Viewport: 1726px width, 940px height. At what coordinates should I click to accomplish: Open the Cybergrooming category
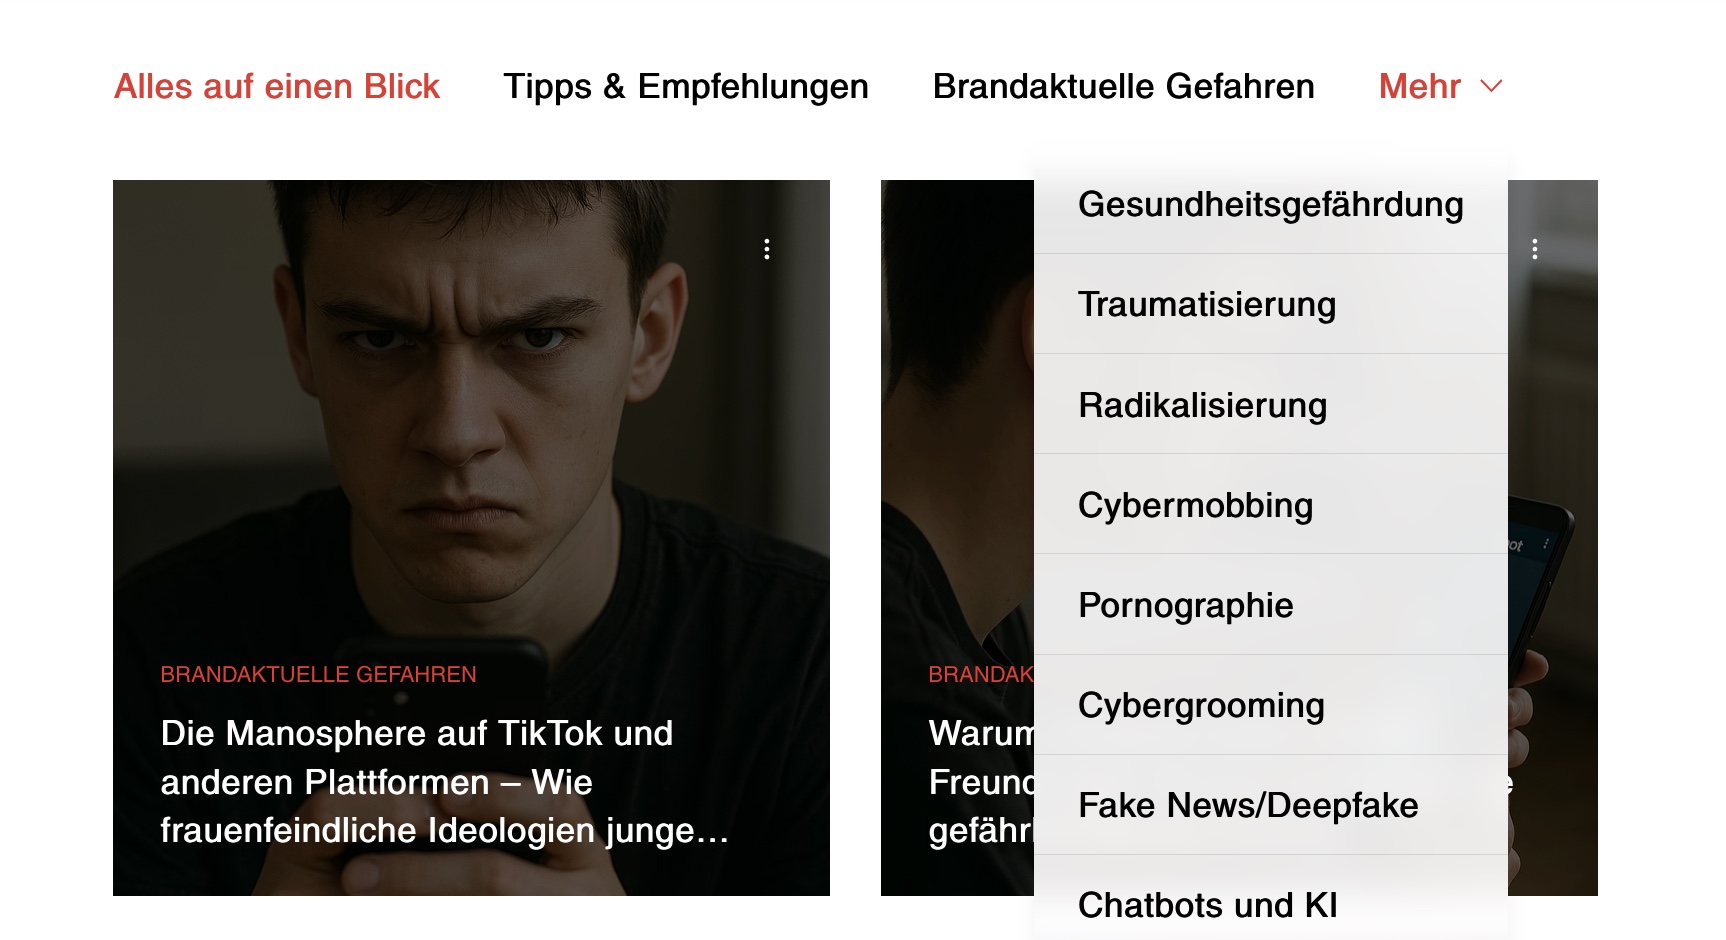pos(1271,705)
